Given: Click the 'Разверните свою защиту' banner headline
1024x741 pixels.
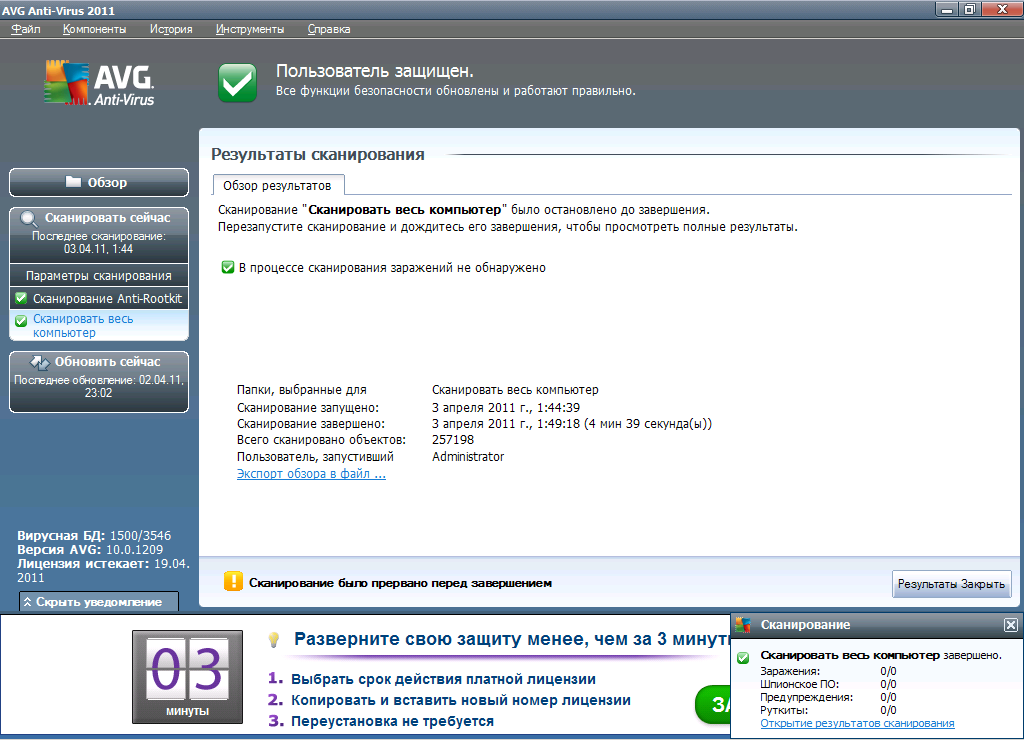Looking at the screenshot, I should pos(512,639).
